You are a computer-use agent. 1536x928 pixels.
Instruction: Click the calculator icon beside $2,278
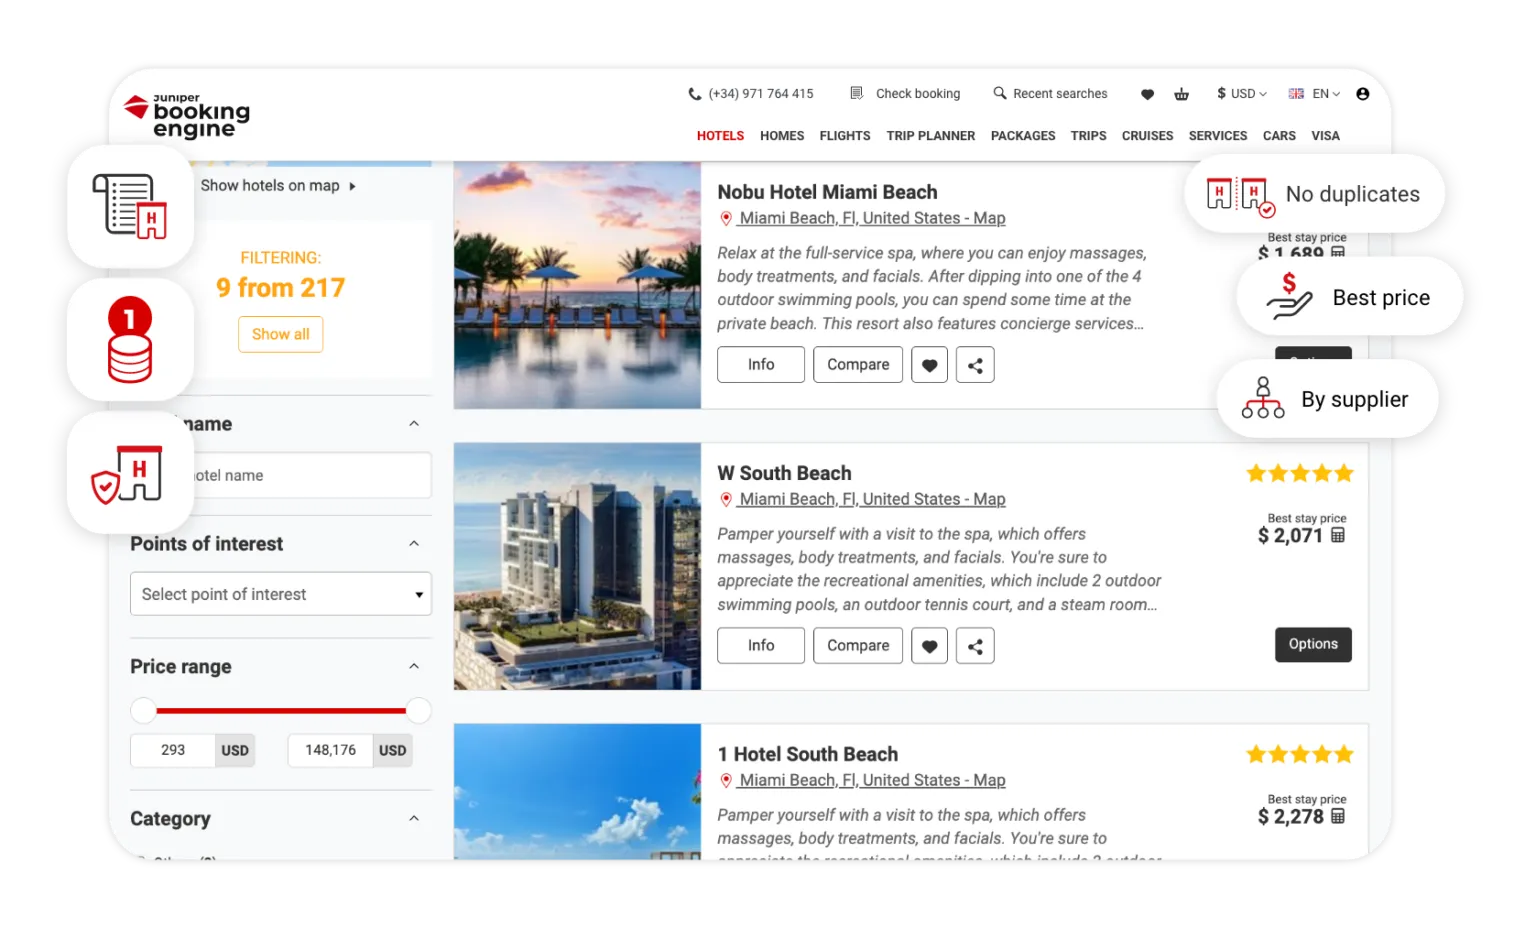click(1338, 817)
